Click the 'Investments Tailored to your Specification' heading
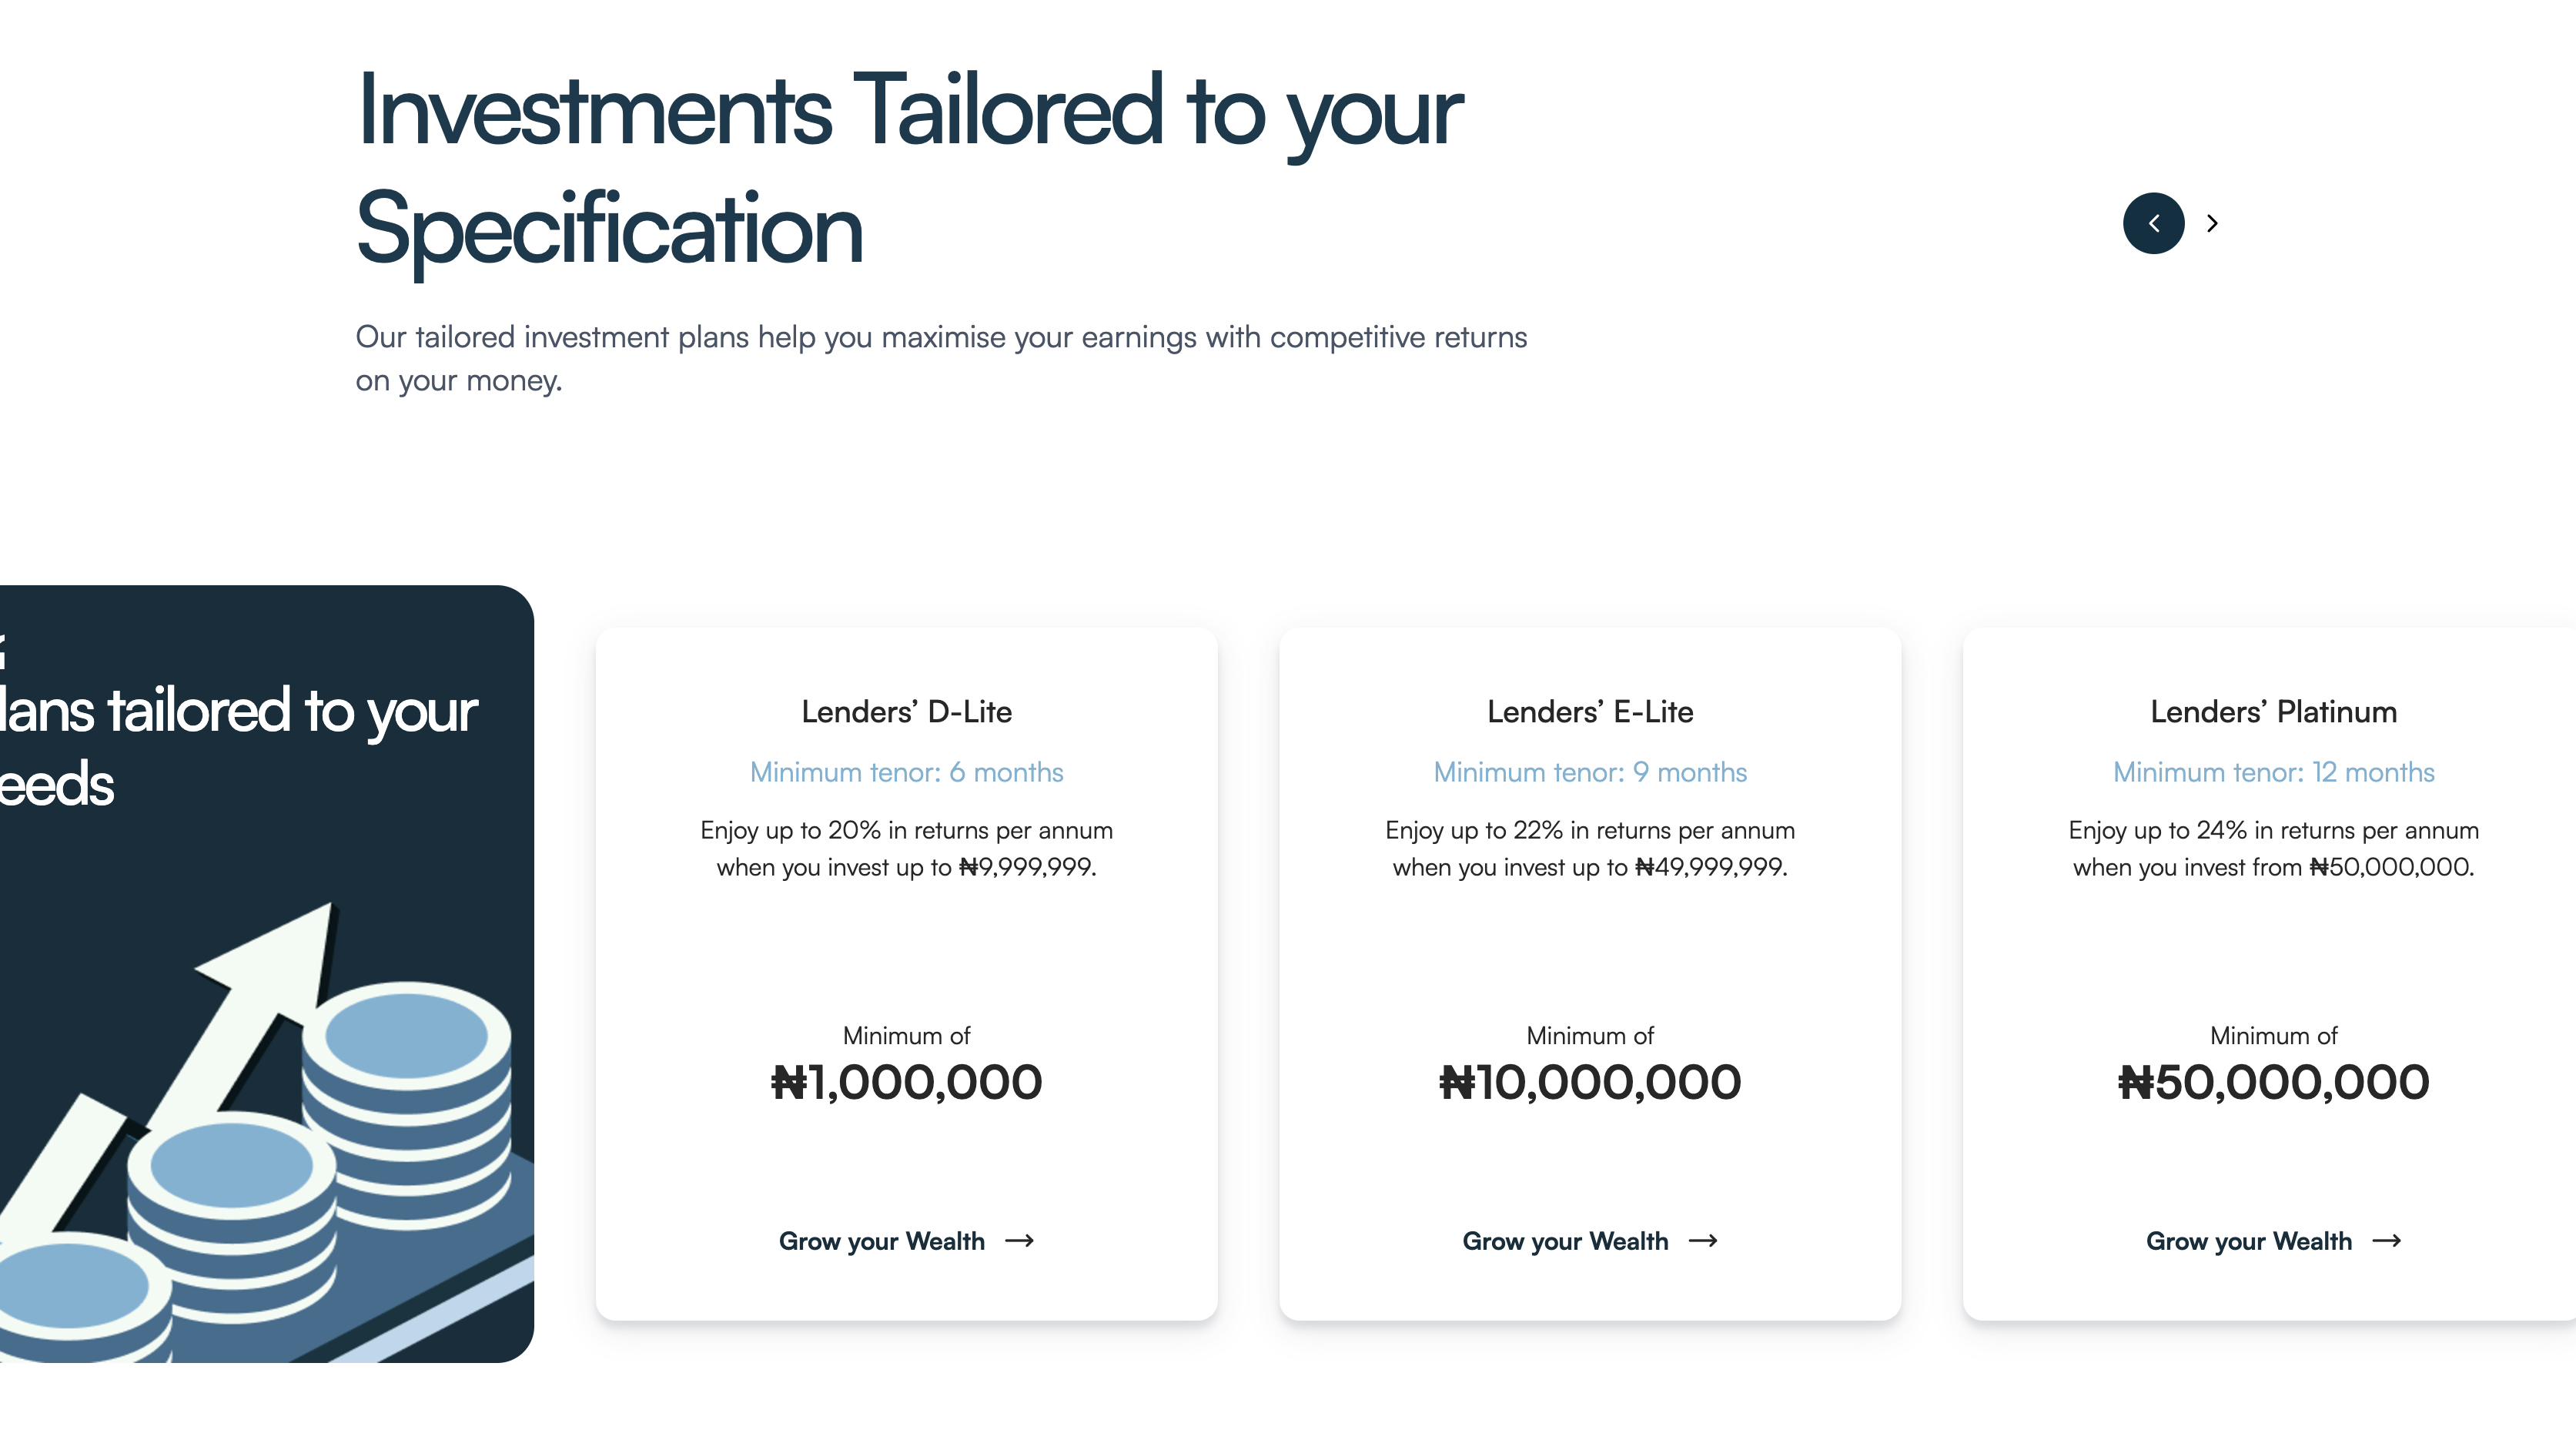 coord(908,168)
